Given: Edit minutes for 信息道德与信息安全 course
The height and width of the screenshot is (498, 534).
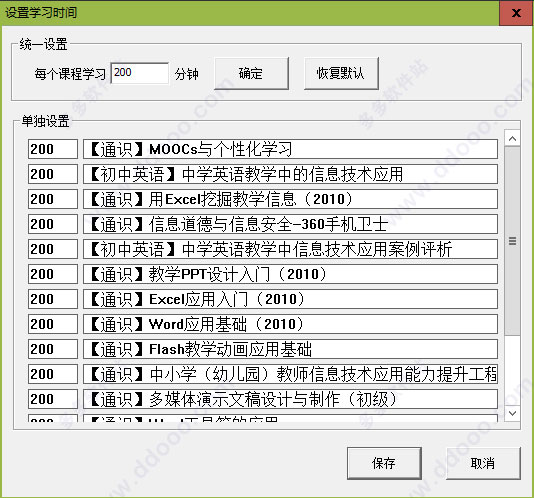Looking at the screenshot, I should (53, 224).
